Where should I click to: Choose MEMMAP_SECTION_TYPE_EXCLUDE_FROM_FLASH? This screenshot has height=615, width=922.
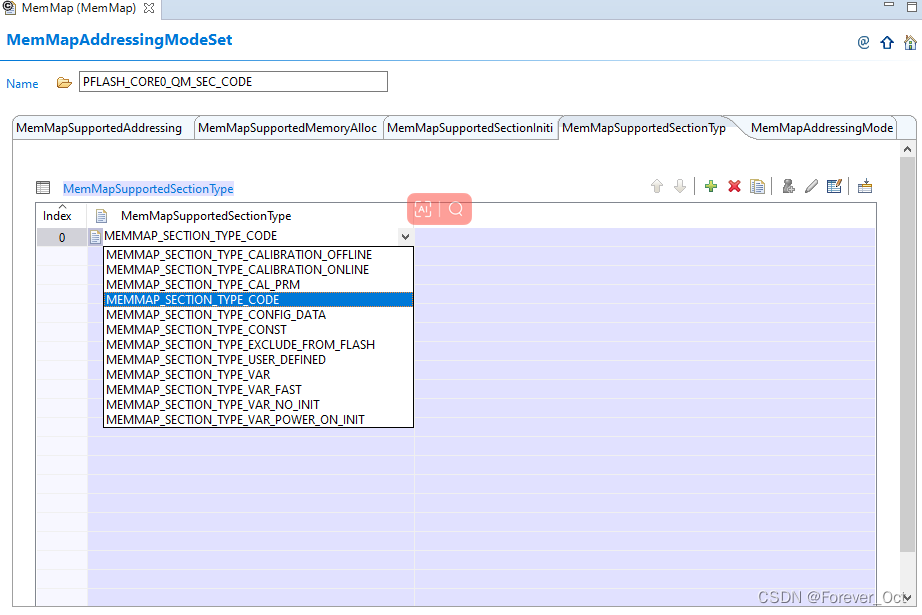coord(258,345)
